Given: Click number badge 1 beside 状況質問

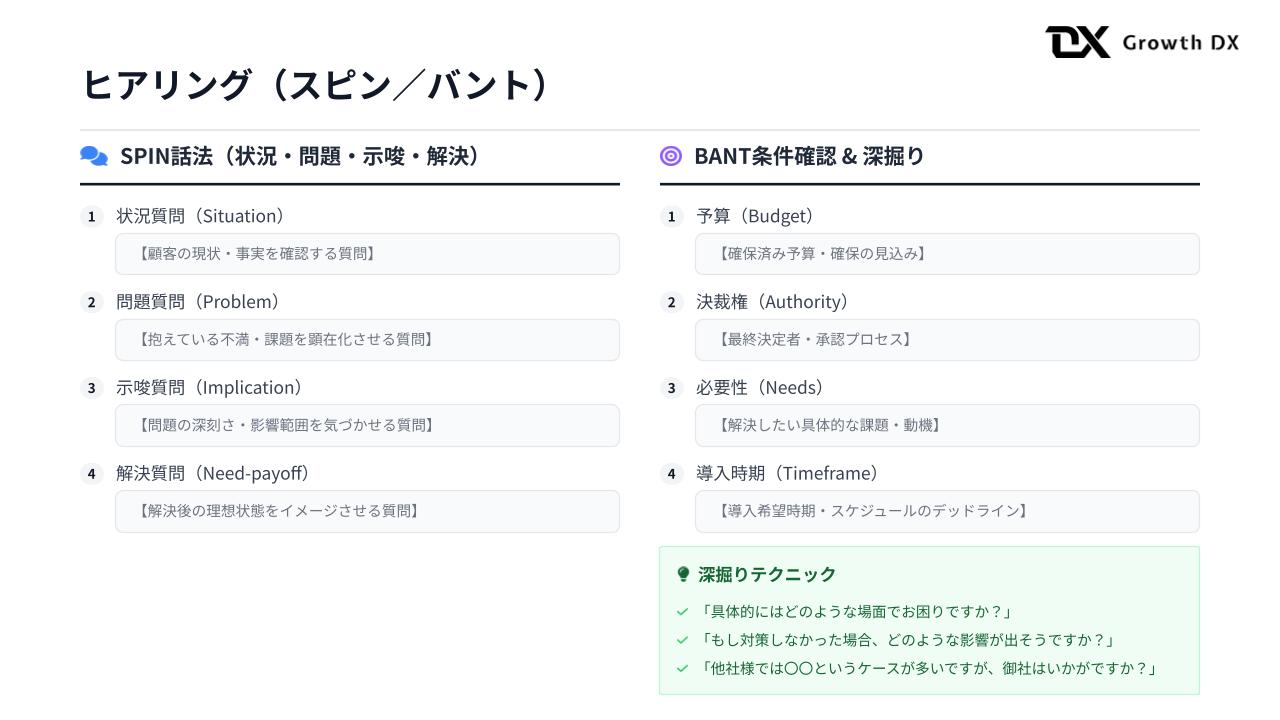Looking at the screenshot, I should [x=91, y=216].
